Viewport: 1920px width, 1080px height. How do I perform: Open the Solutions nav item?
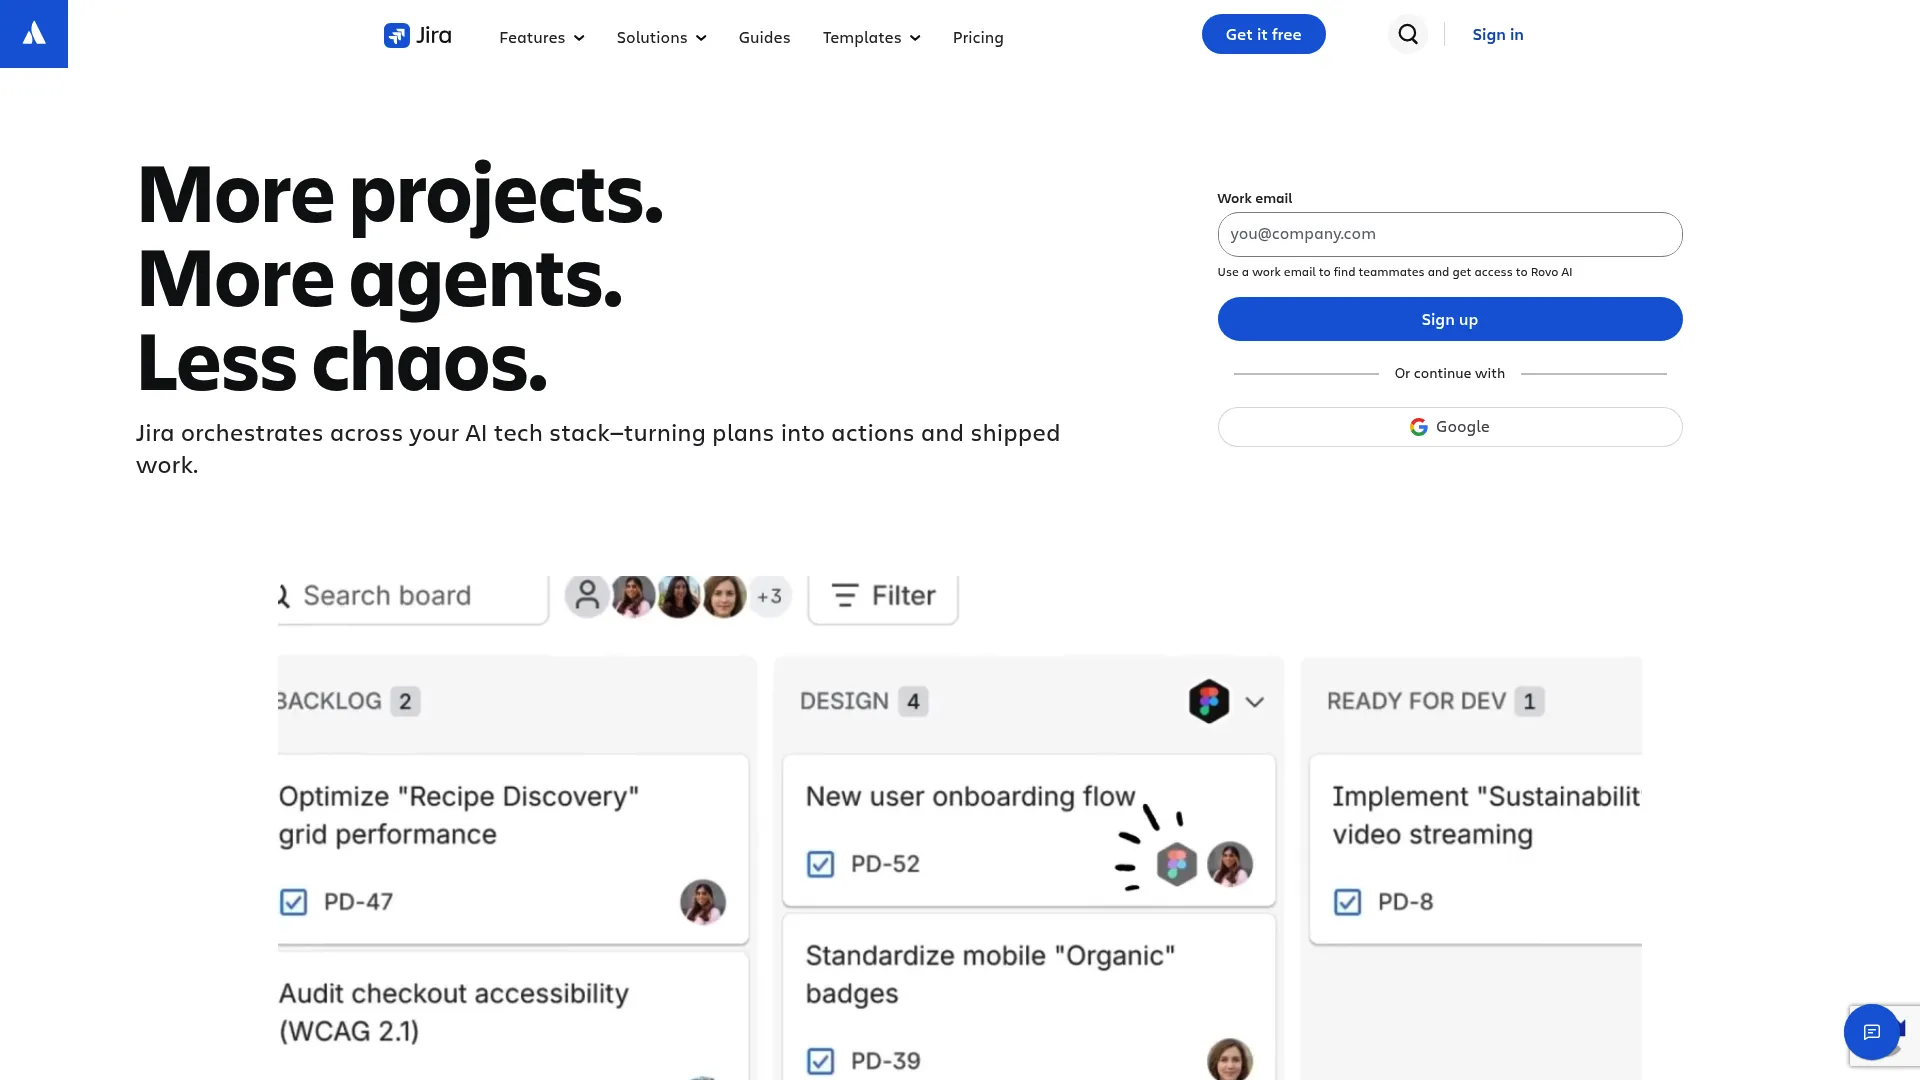661,37
